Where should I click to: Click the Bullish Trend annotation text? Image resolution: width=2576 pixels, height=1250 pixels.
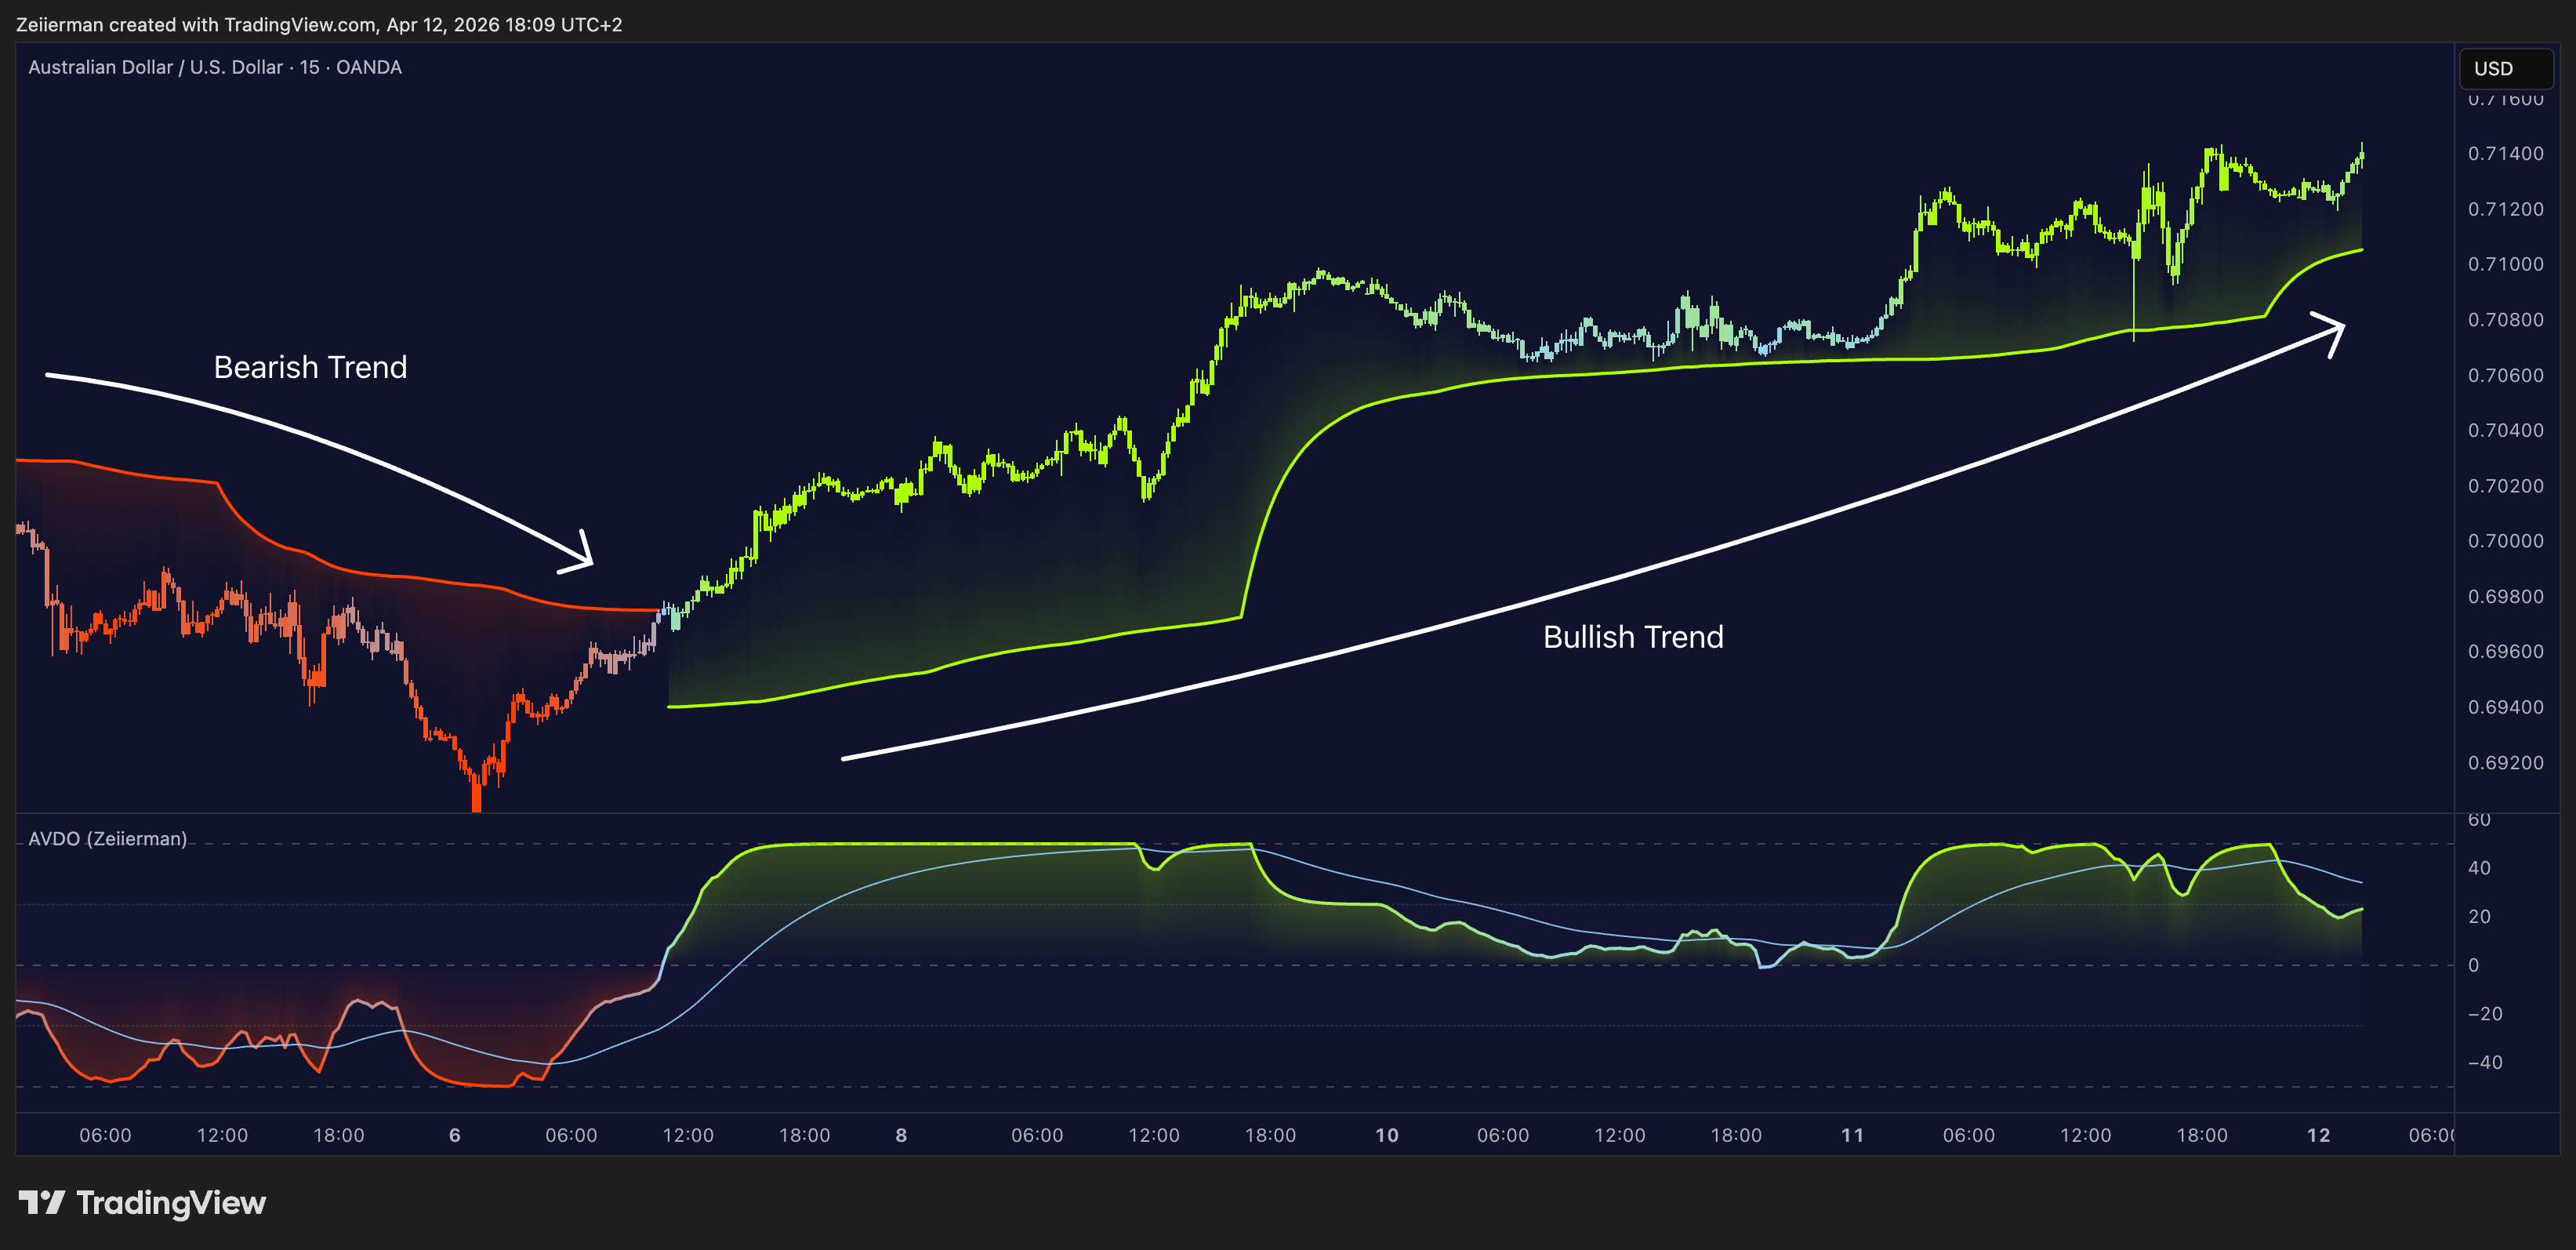click(1633, 637)
